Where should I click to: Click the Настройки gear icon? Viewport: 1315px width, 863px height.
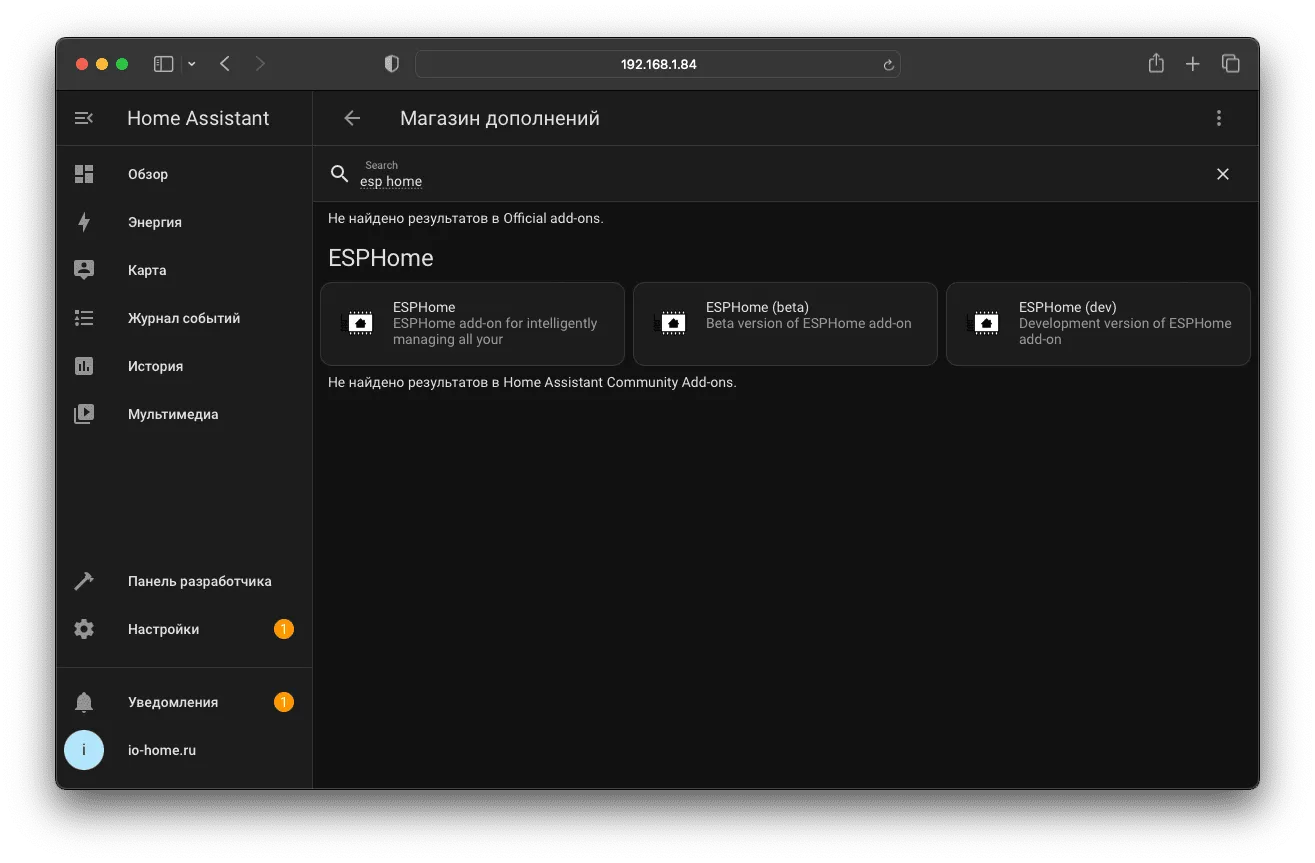84,629
